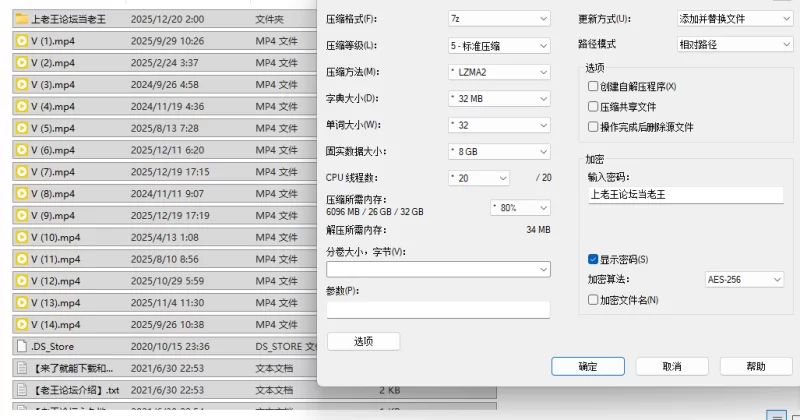Image resolution: width=800 pixels, height=420 pixels.
Task: Enable 创建自解压程序 checkbox
Action: pyautogui.click(x=593, y=86)
